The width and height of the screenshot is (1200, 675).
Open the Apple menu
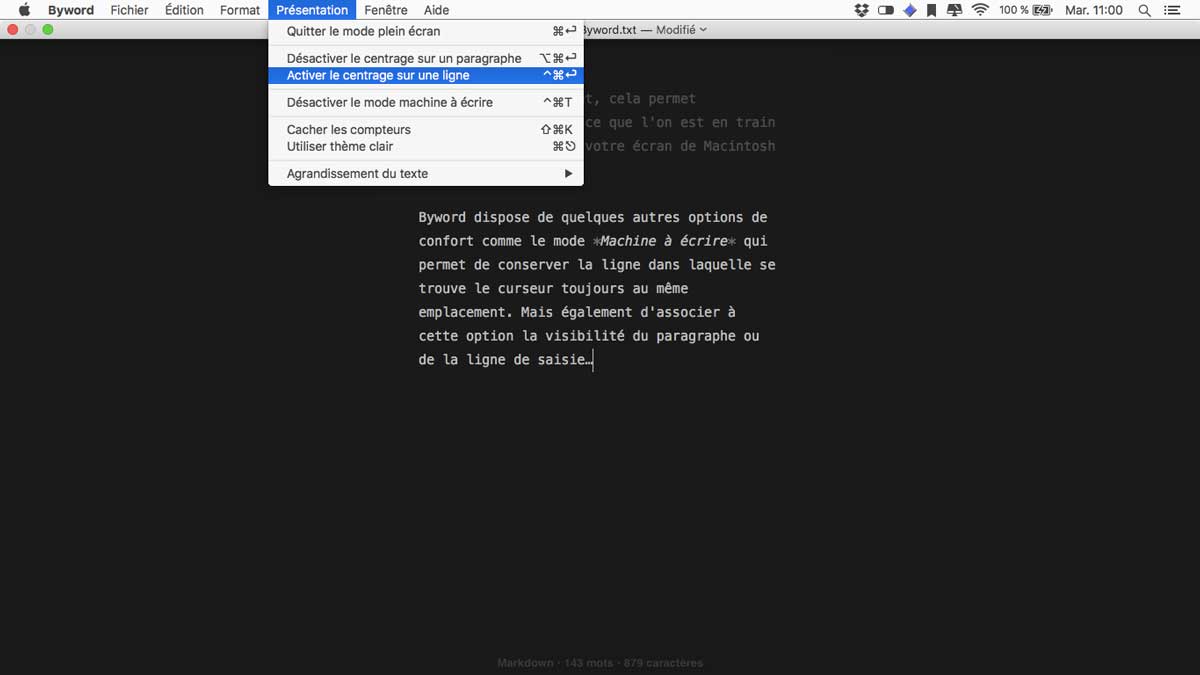click(24, 10)
